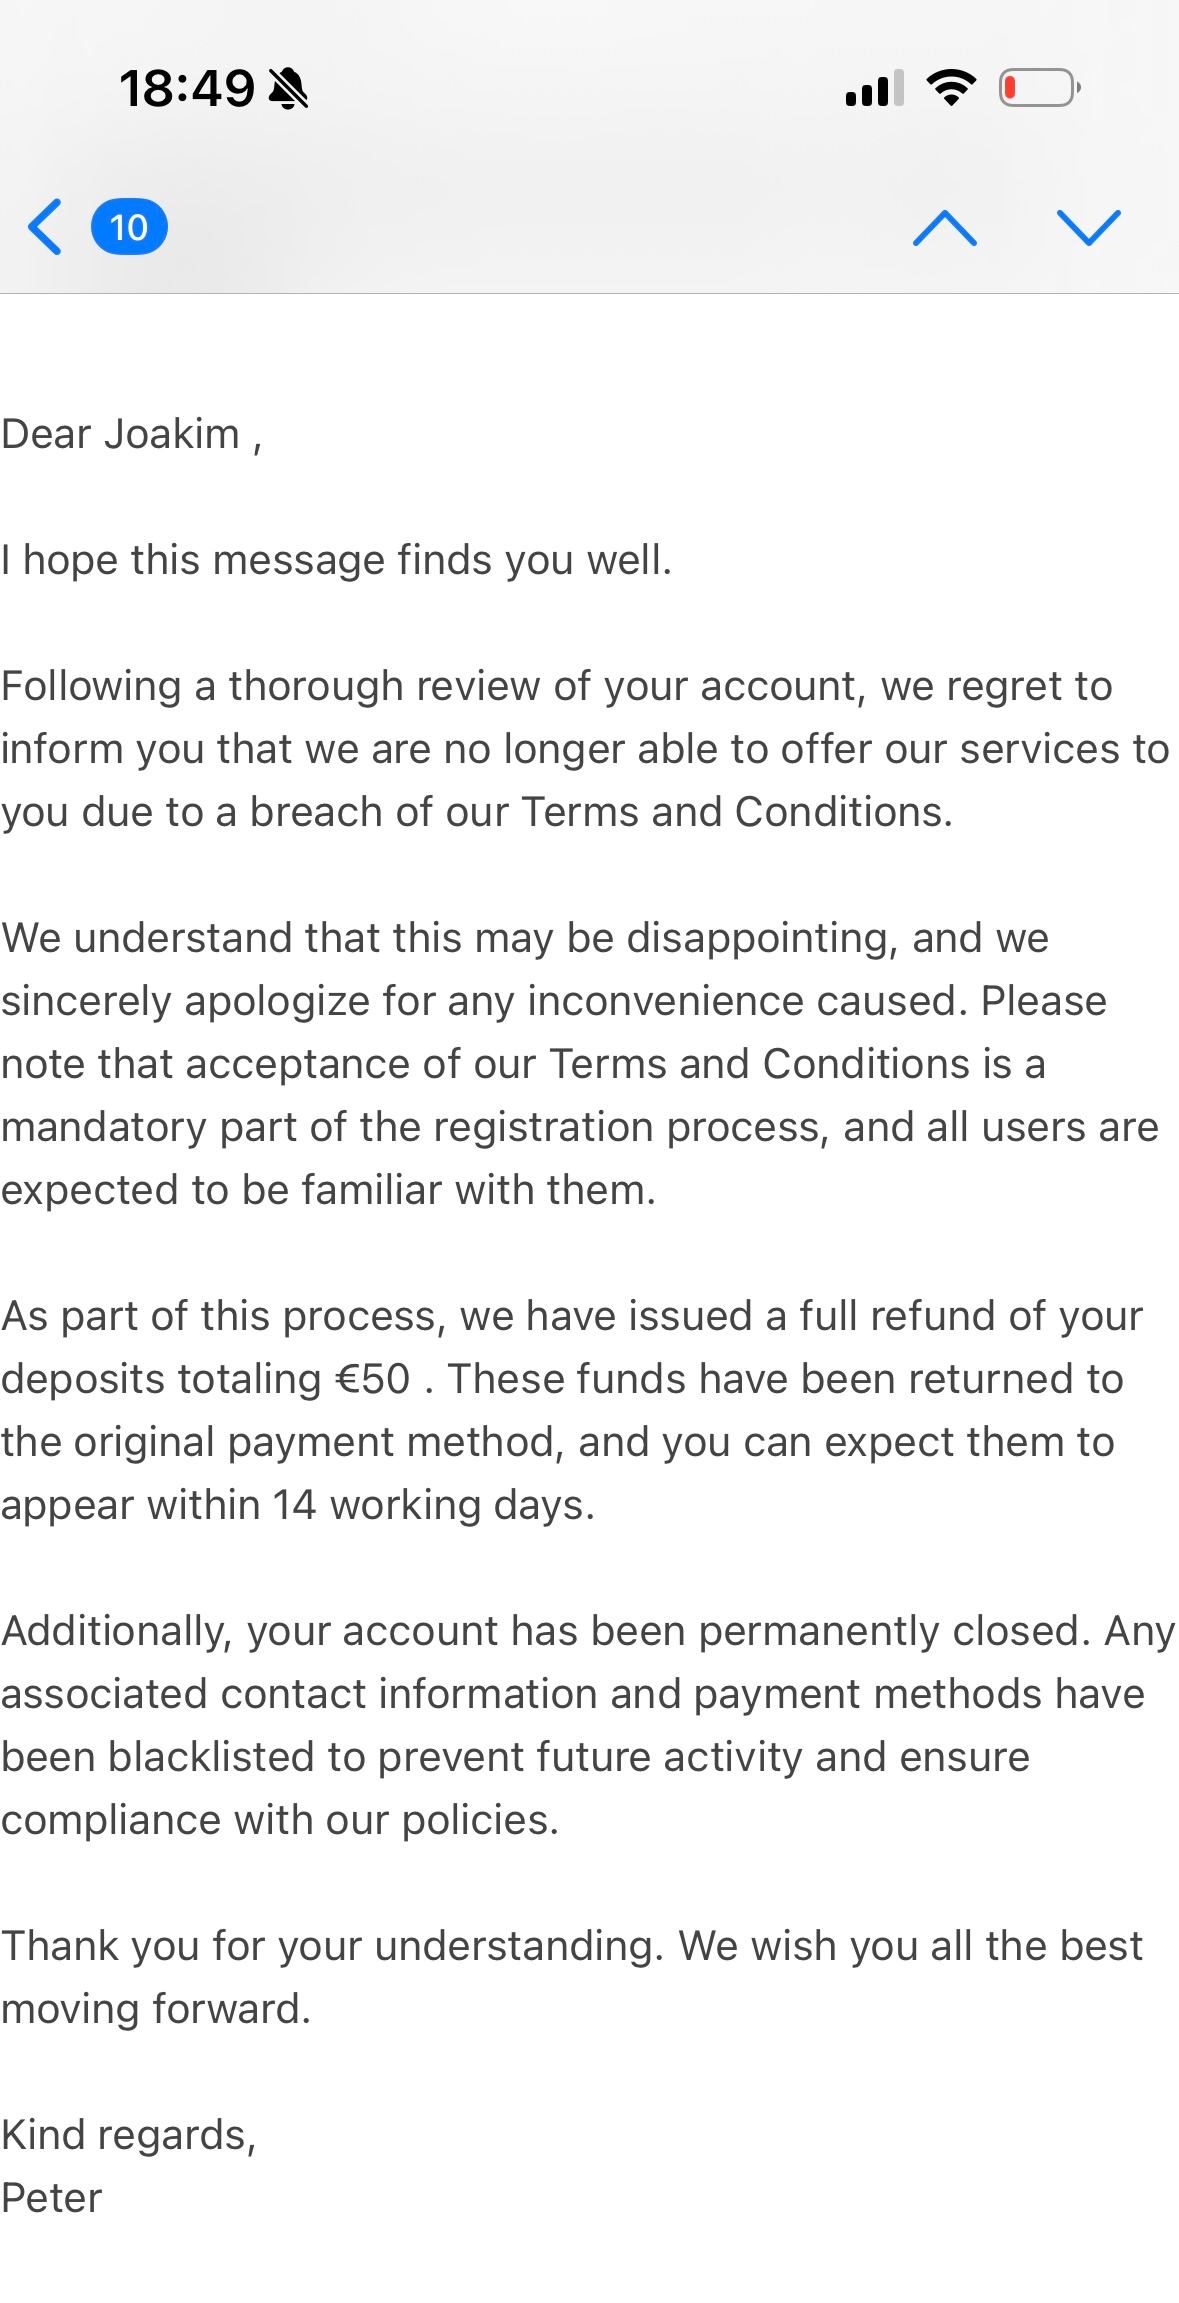Tap the "Kind regards," closing line
Image resolution: width=1179 pixels, height=2303 pixels.
coord(129,2135)
